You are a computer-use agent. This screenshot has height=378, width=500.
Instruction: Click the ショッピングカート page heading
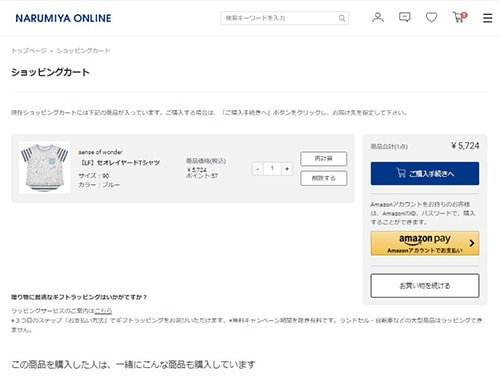[x=50, y=72]
